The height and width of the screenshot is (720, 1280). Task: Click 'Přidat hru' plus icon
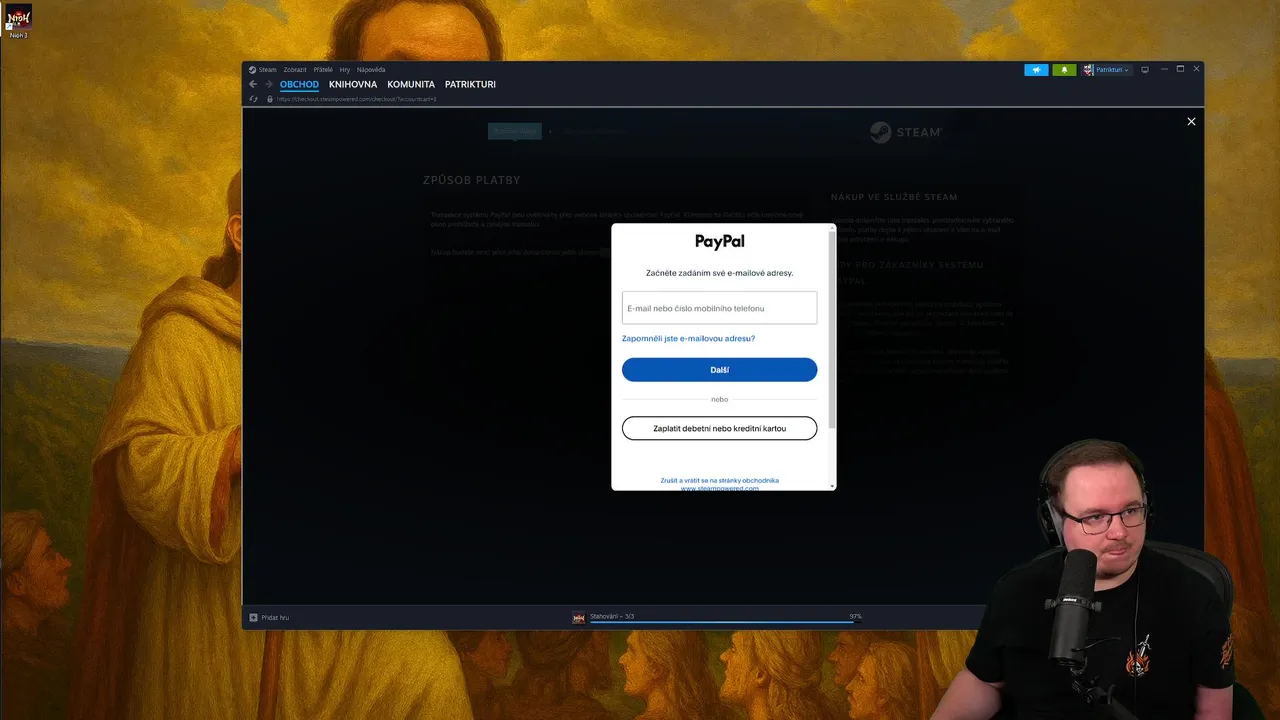(253, 618)
